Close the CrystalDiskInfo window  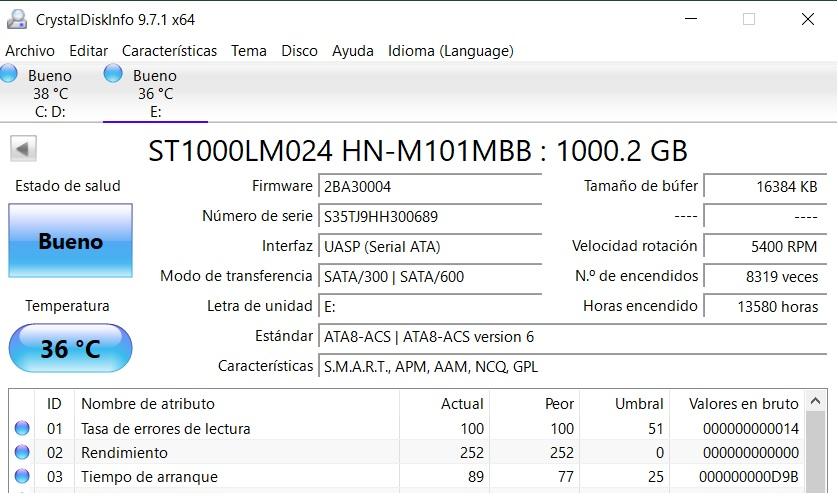(x=808, y=19)
